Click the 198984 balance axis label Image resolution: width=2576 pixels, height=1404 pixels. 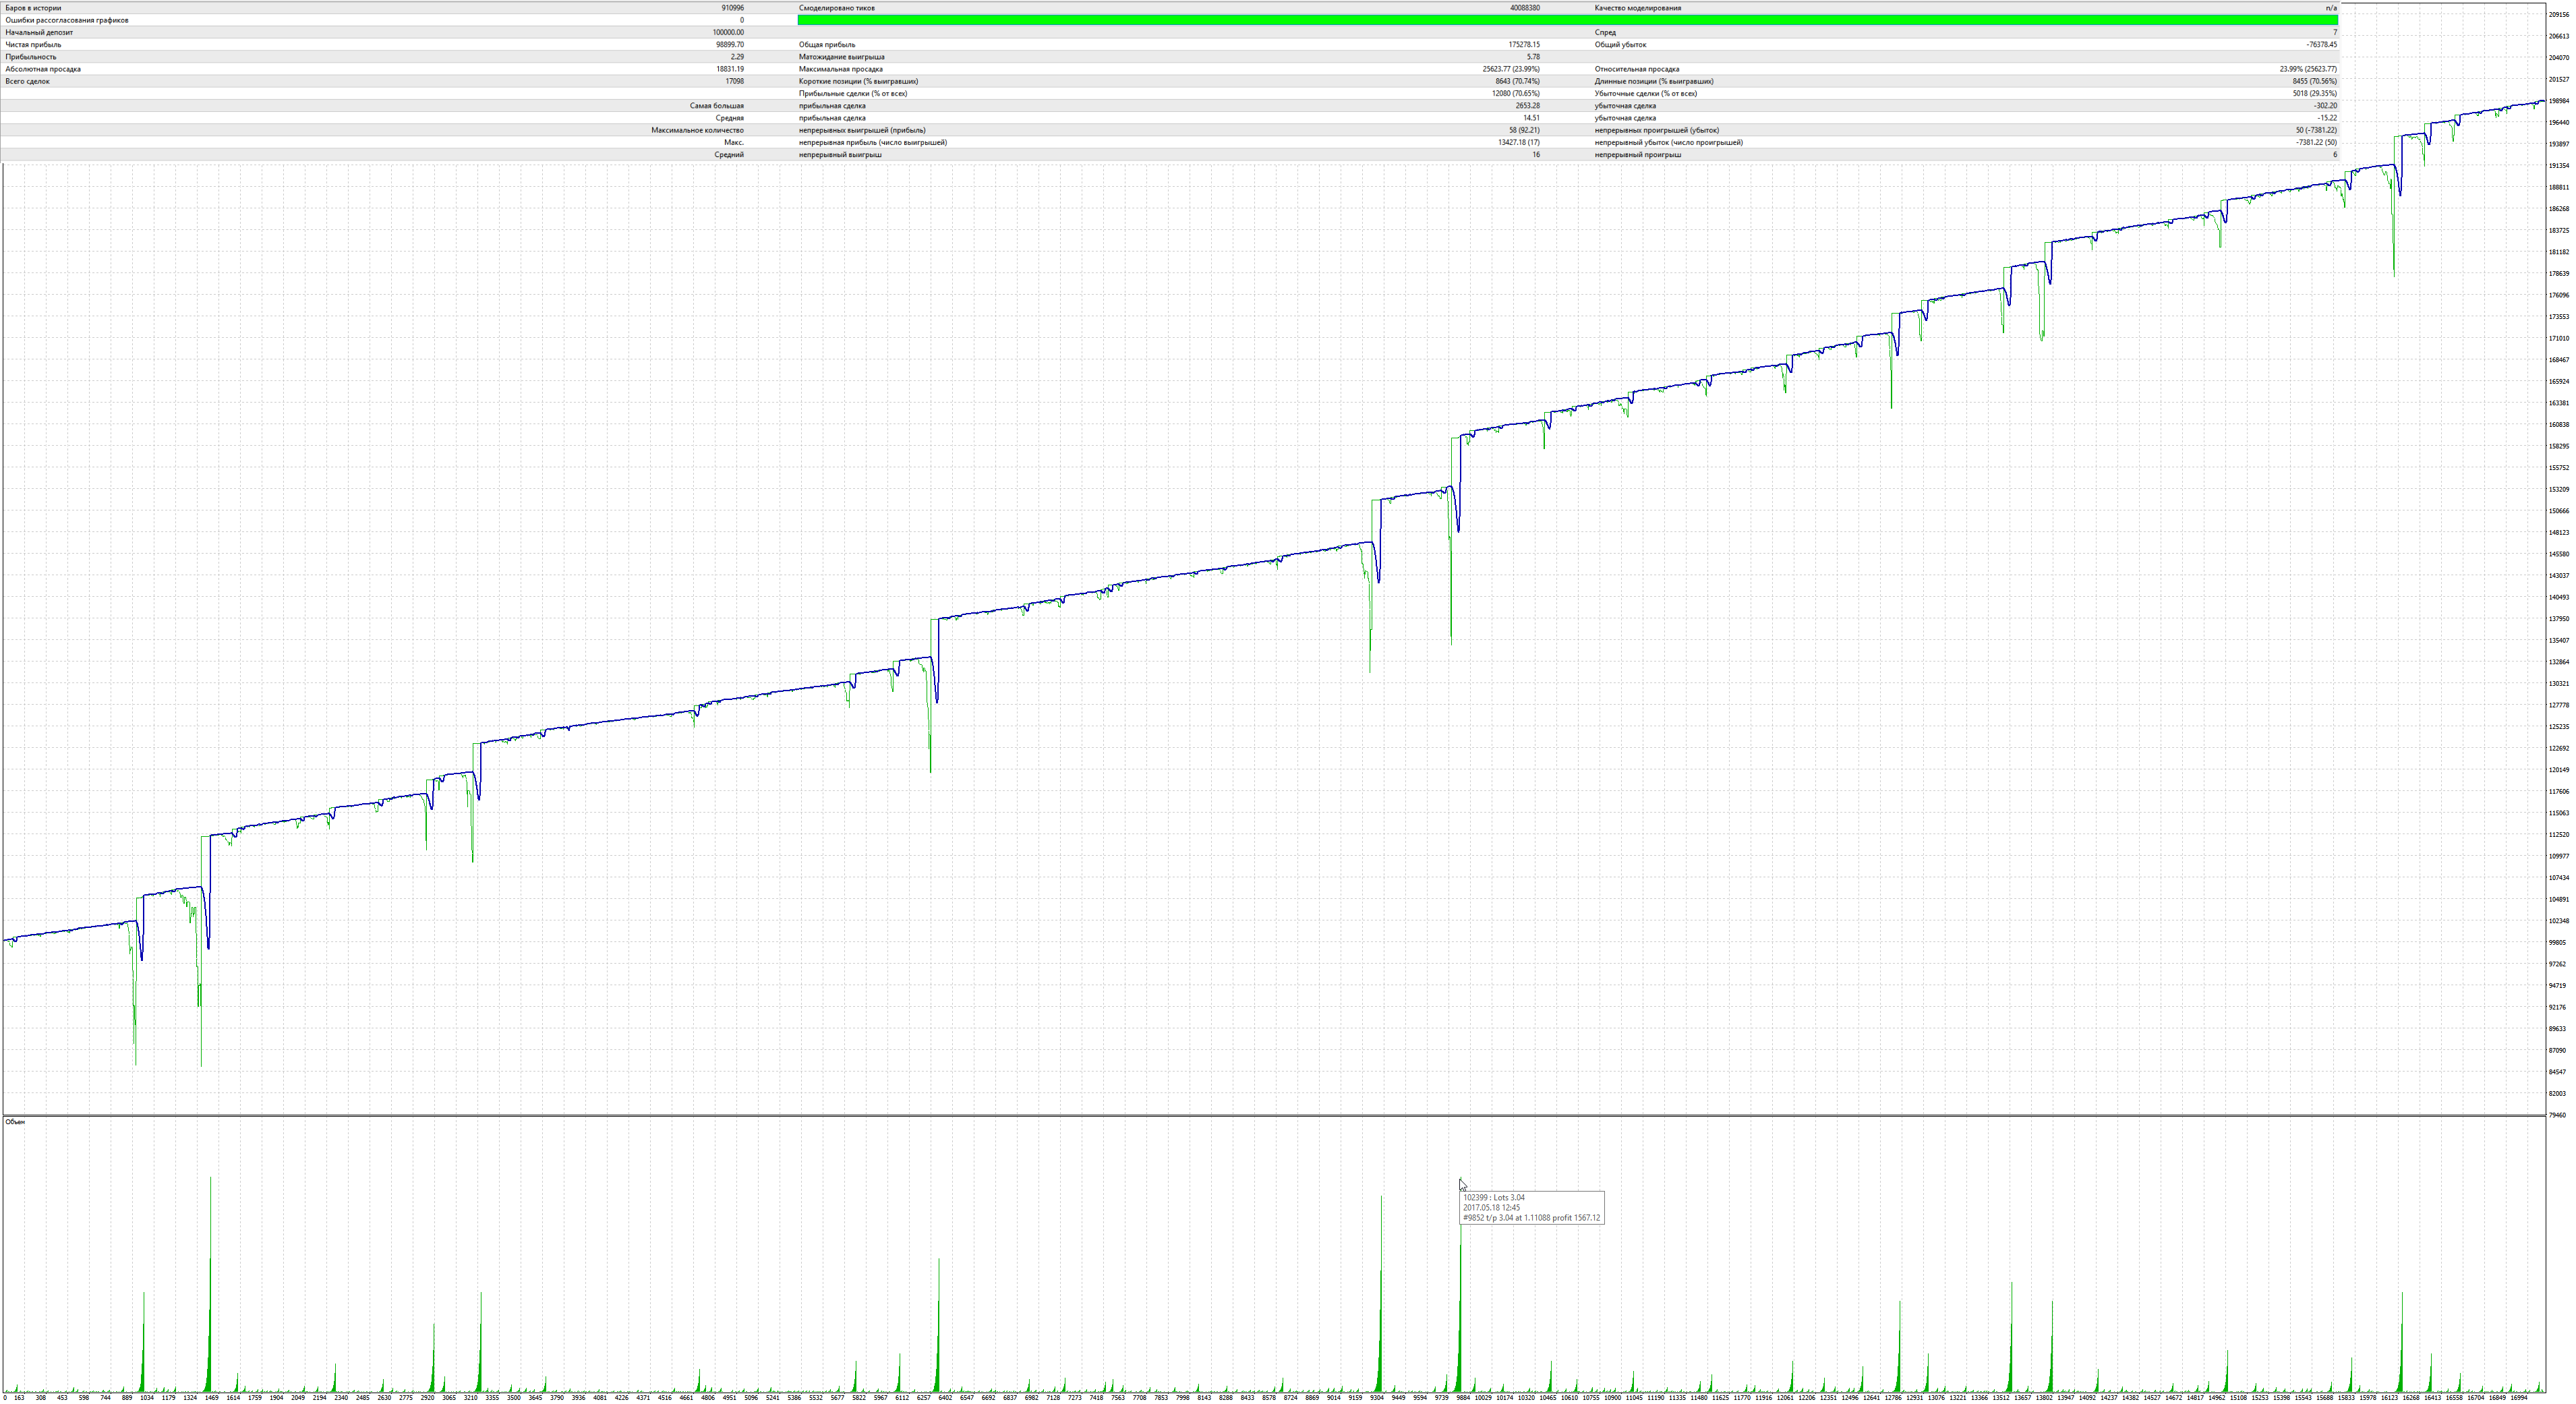[x=2559, y=101]
